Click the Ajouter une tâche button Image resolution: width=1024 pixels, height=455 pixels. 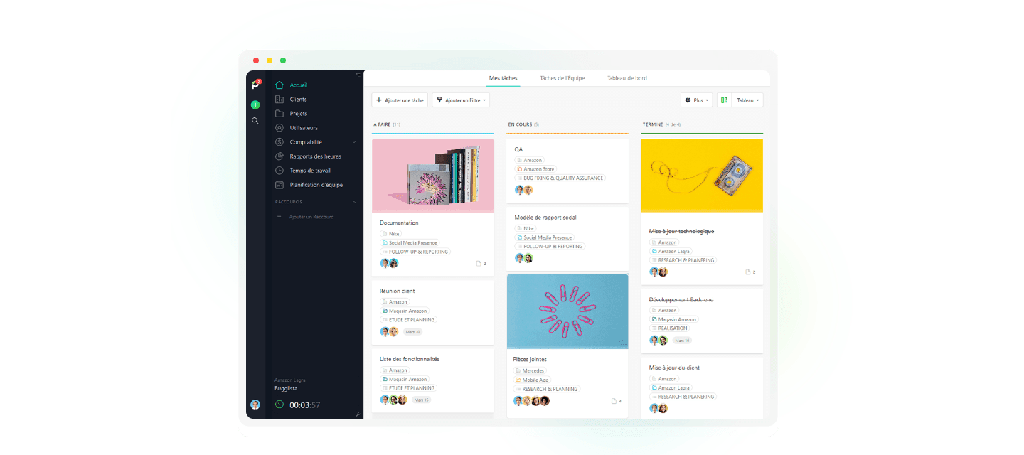pos(400,101)
